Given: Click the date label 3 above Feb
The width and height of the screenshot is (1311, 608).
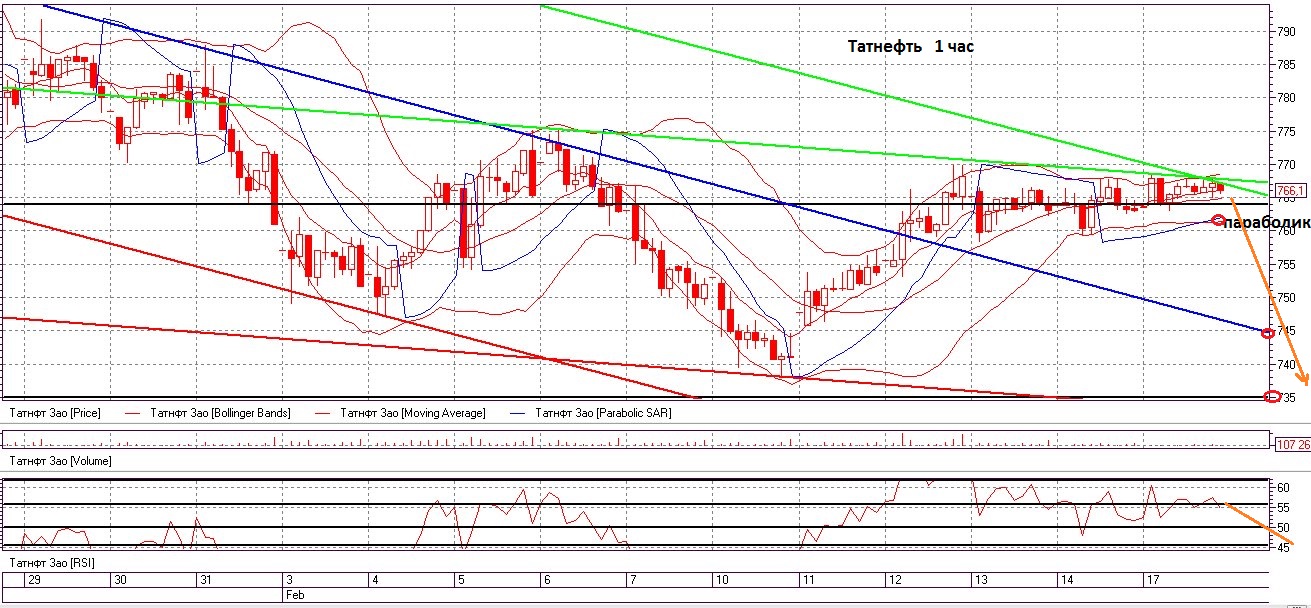Looking at the screenshot, I should [x=289, y=580].
